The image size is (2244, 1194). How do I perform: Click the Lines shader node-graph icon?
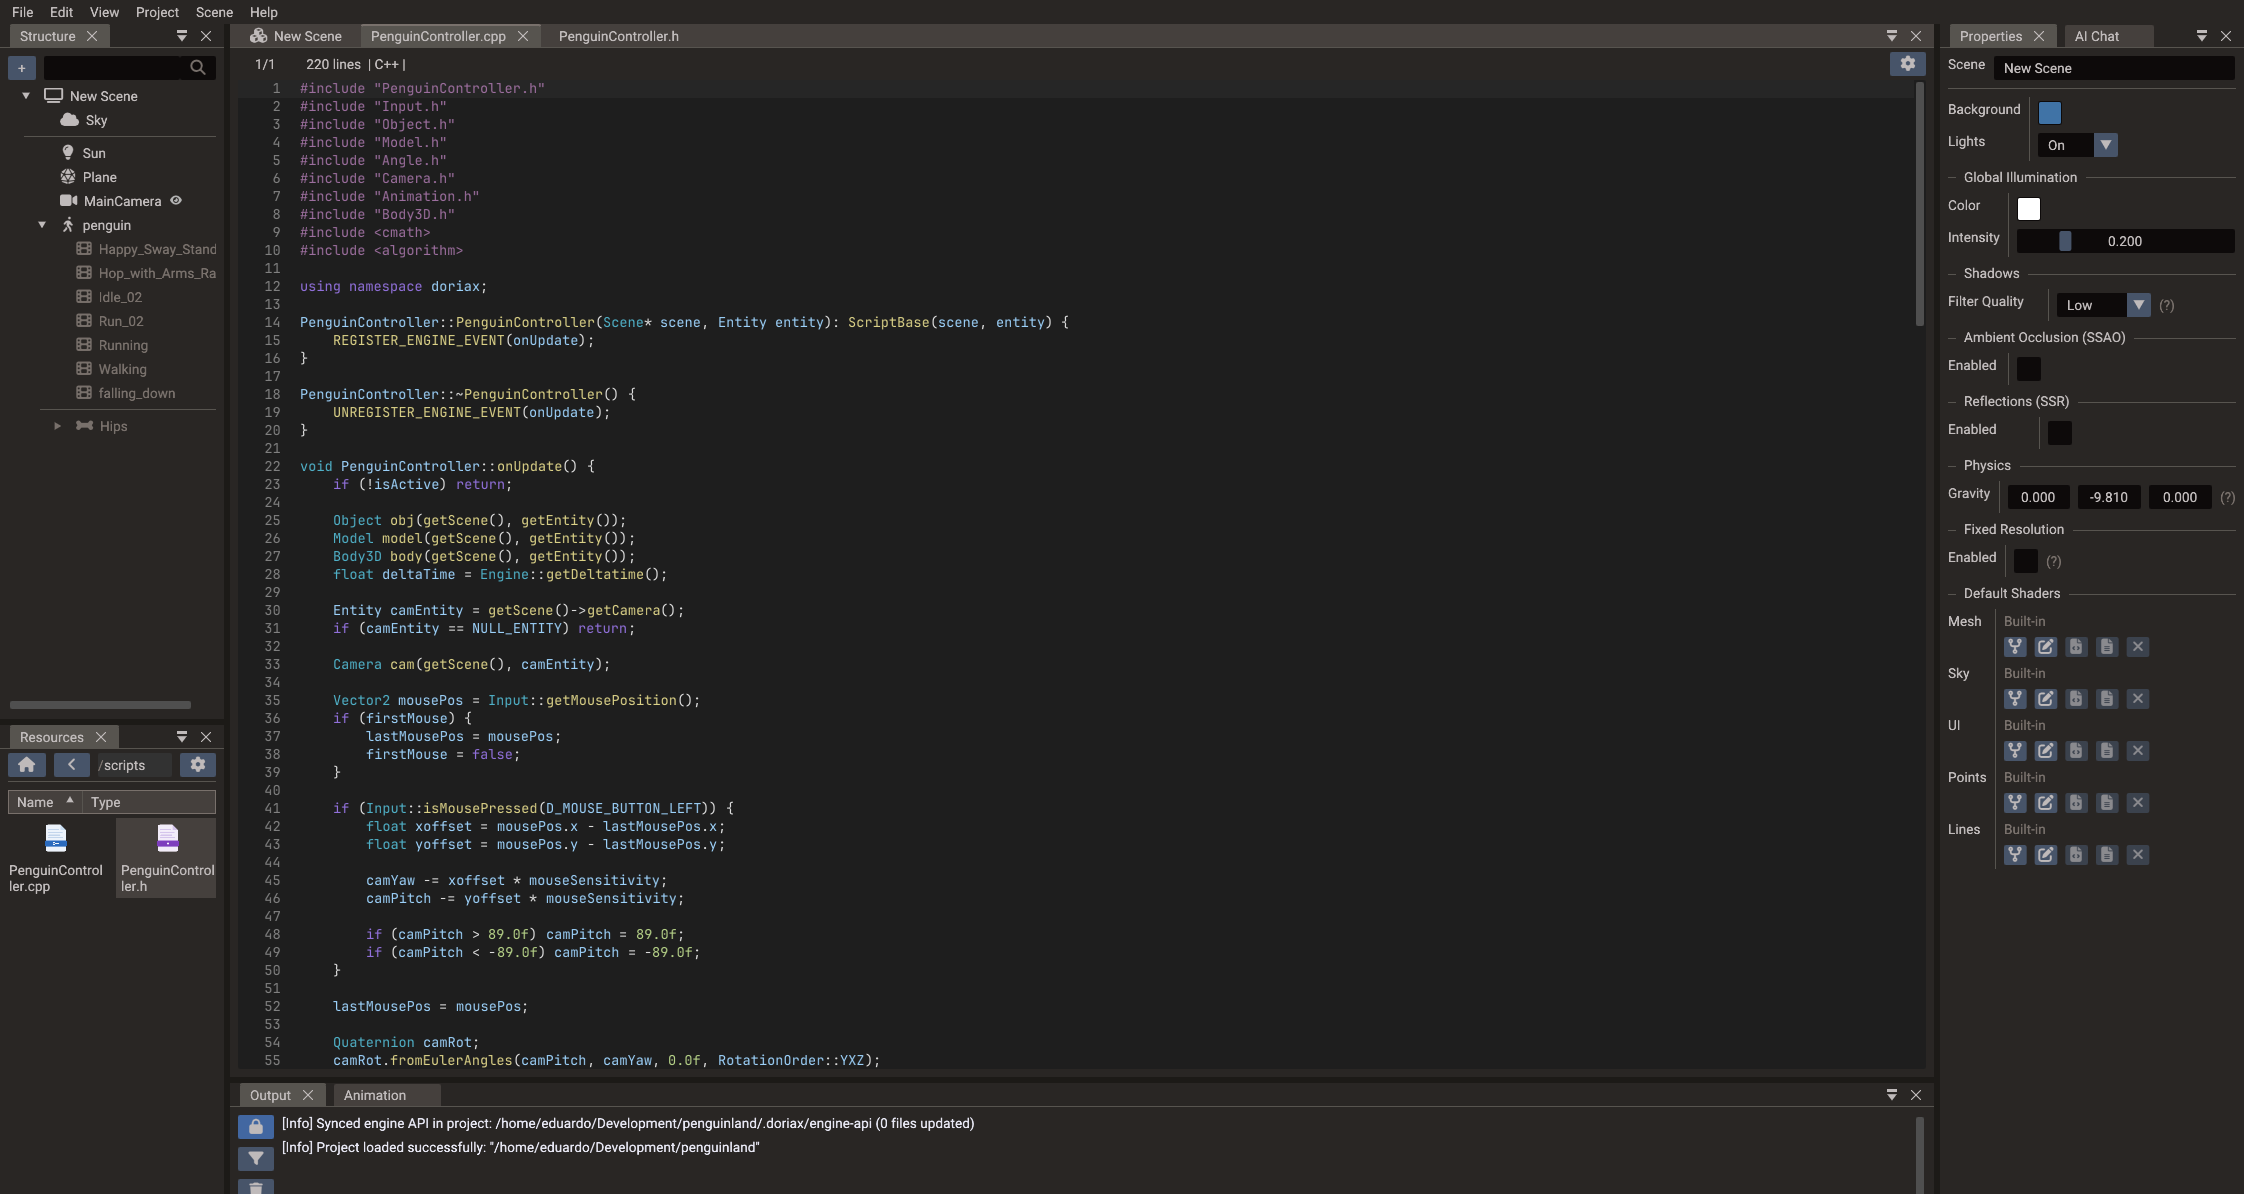click(x=2015, y=855)
